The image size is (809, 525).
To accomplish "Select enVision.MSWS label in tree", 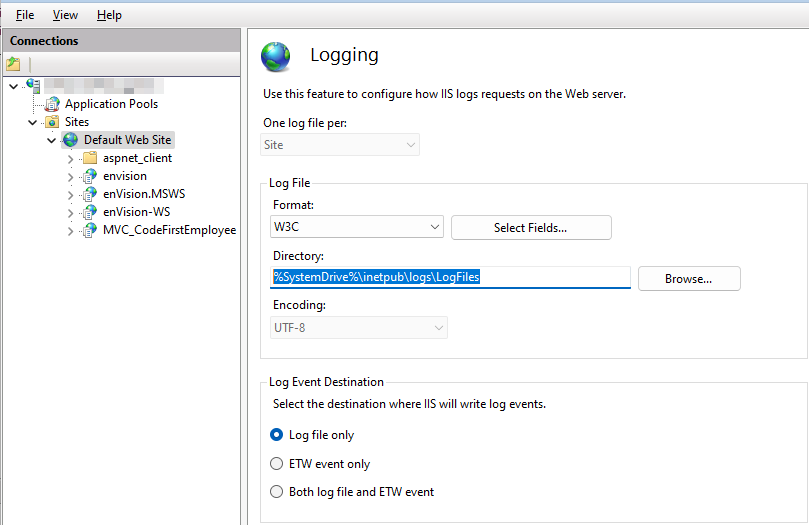I will [144, 194].
